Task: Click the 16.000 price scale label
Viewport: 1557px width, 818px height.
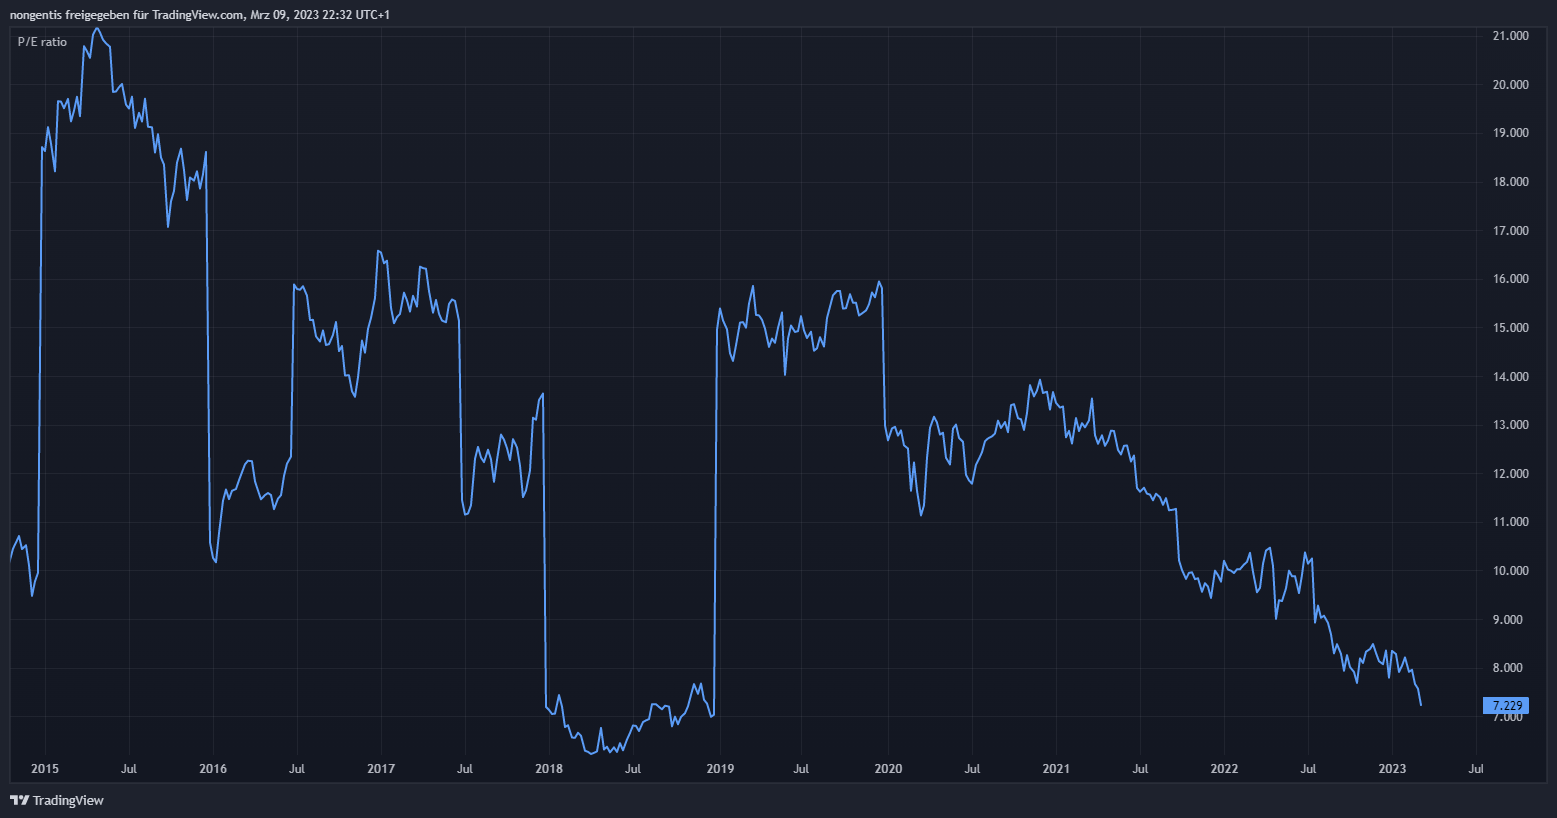Action: click(1510, 279)
